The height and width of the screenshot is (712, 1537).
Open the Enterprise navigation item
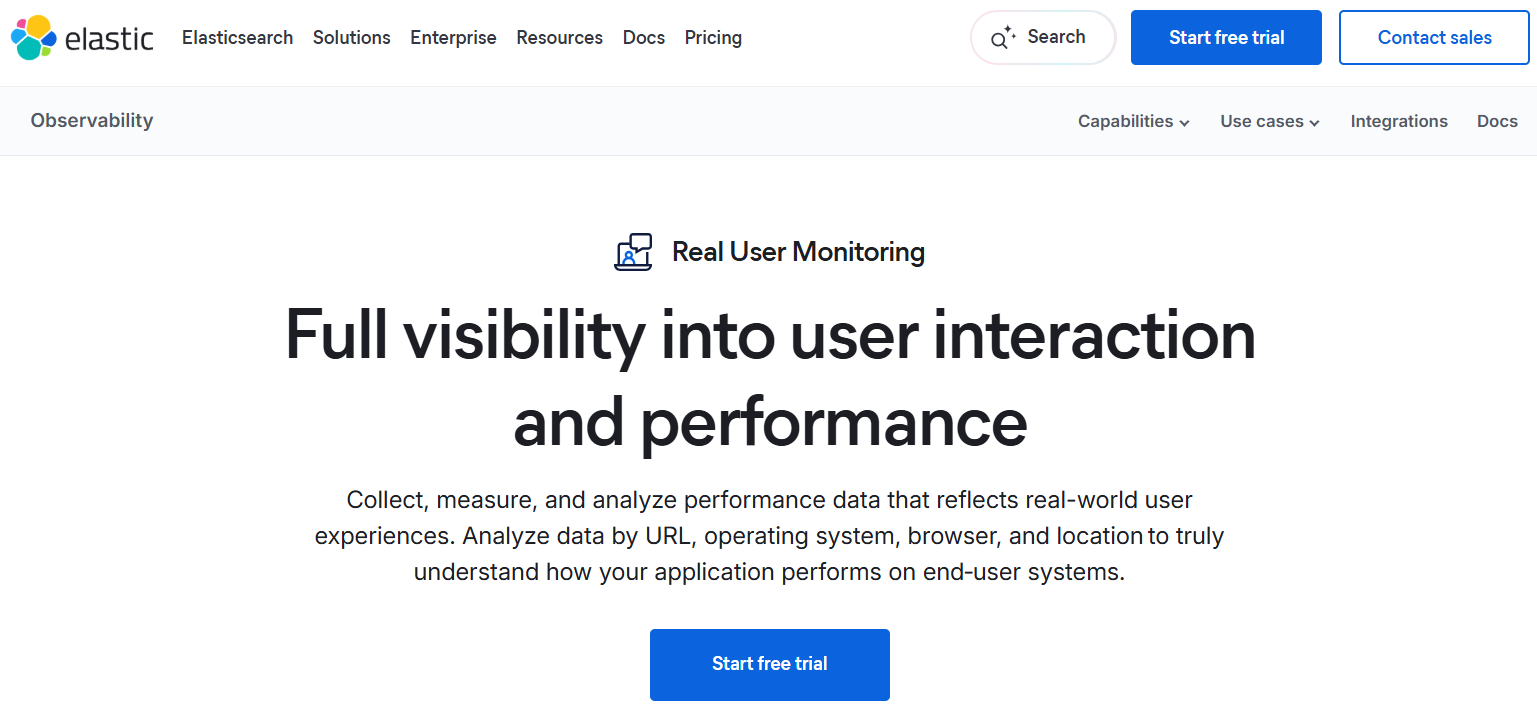(x=453, y=38)
